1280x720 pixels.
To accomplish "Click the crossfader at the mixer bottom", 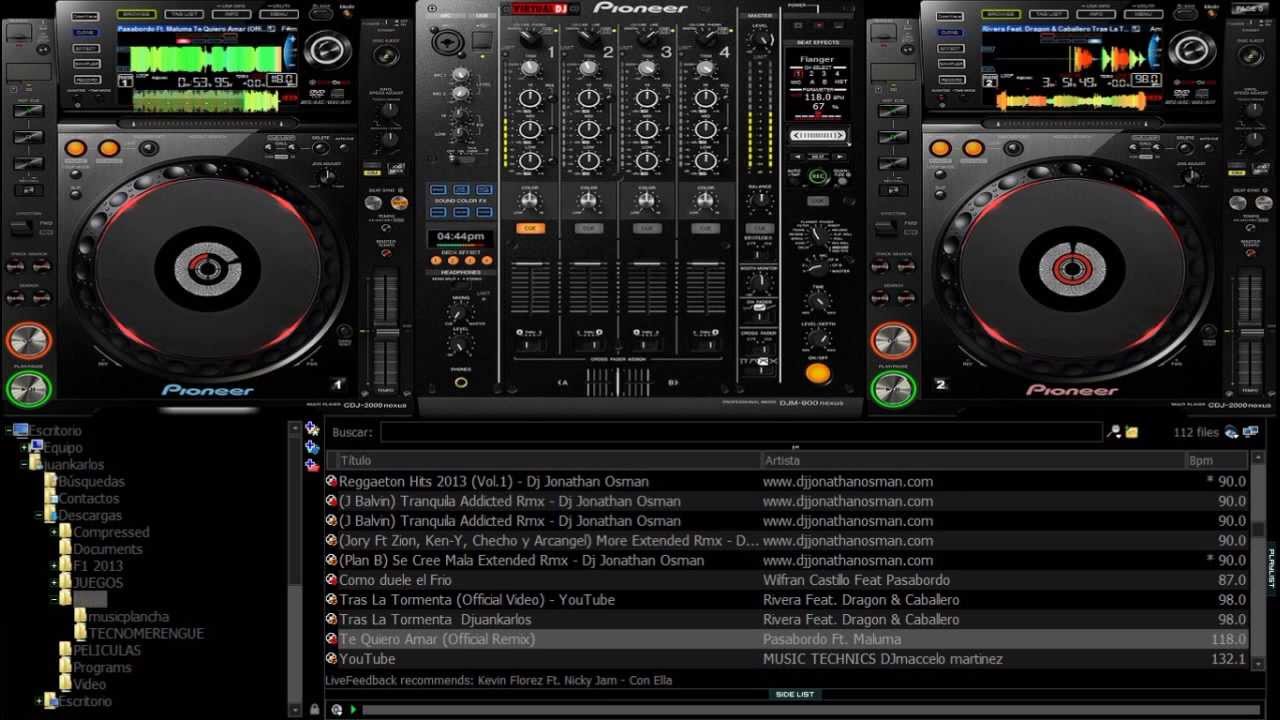I will click(617, 382).
